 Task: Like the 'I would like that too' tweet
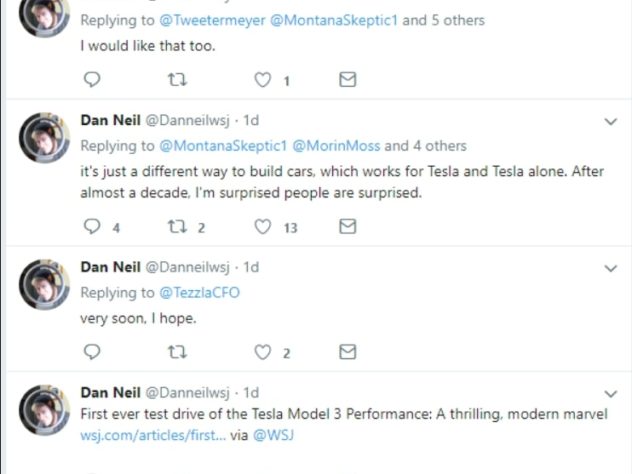[262, 79]
